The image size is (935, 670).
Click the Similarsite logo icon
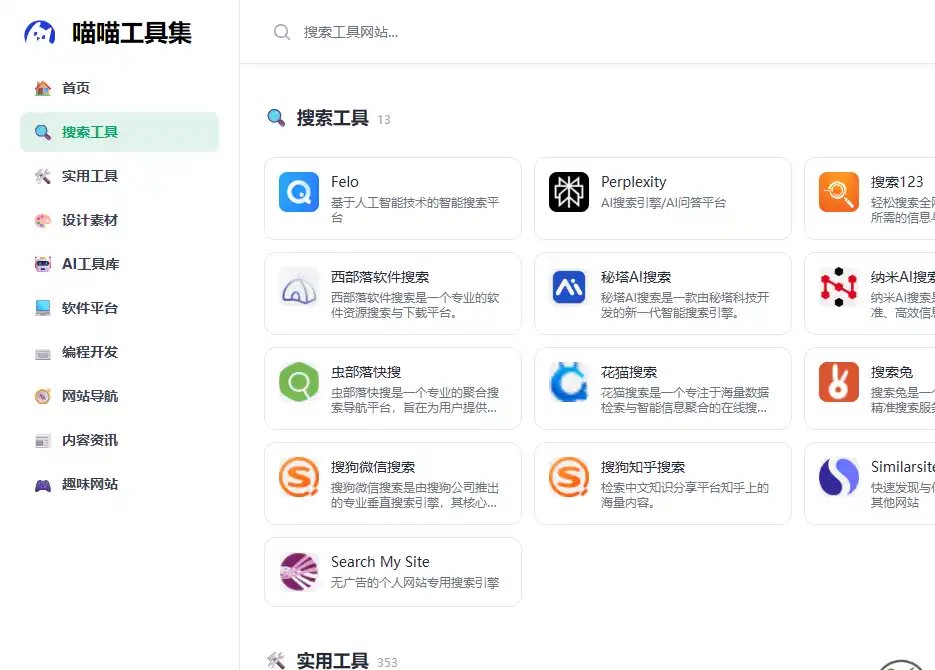[839, 477]
